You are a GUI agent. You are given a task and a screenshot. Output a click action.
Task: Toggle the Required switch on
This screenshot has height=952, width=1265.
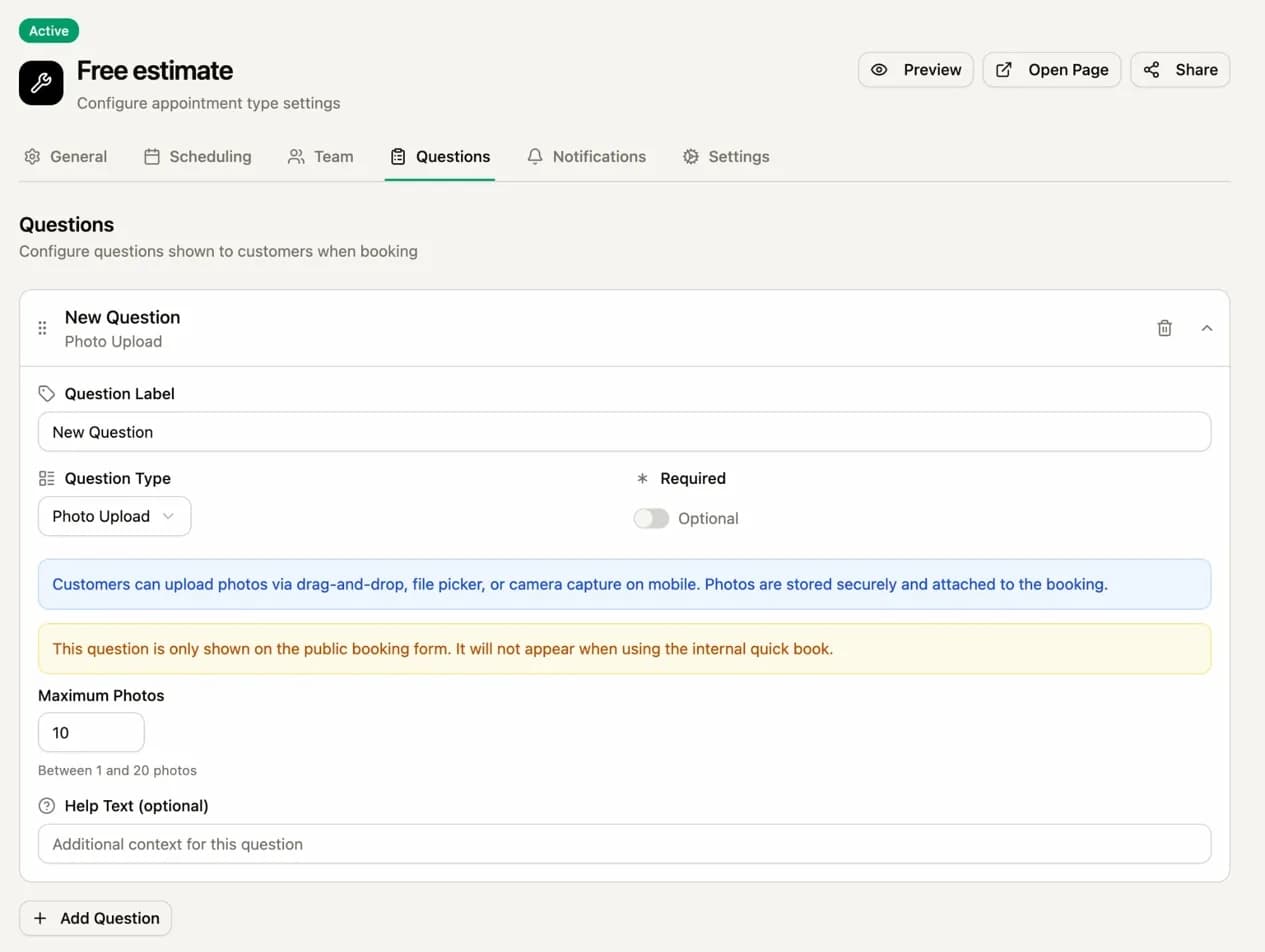pos(651,518)
